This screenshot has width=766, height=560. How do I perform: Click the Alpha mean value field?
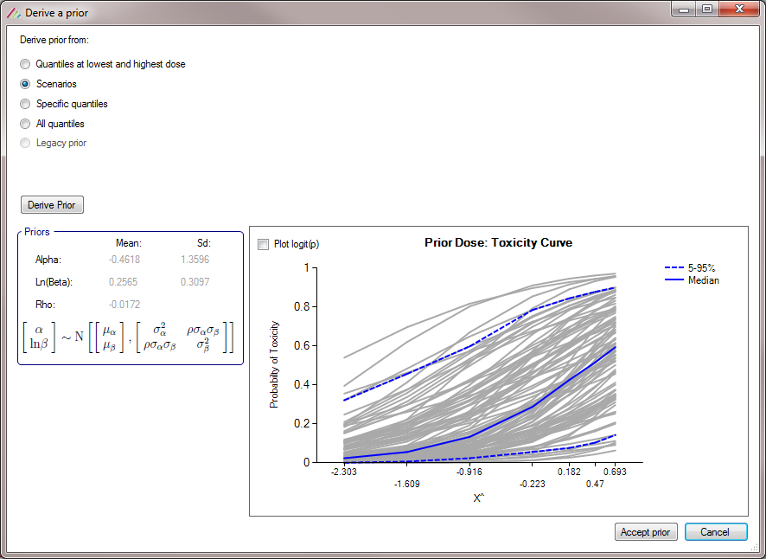[125, 260]
